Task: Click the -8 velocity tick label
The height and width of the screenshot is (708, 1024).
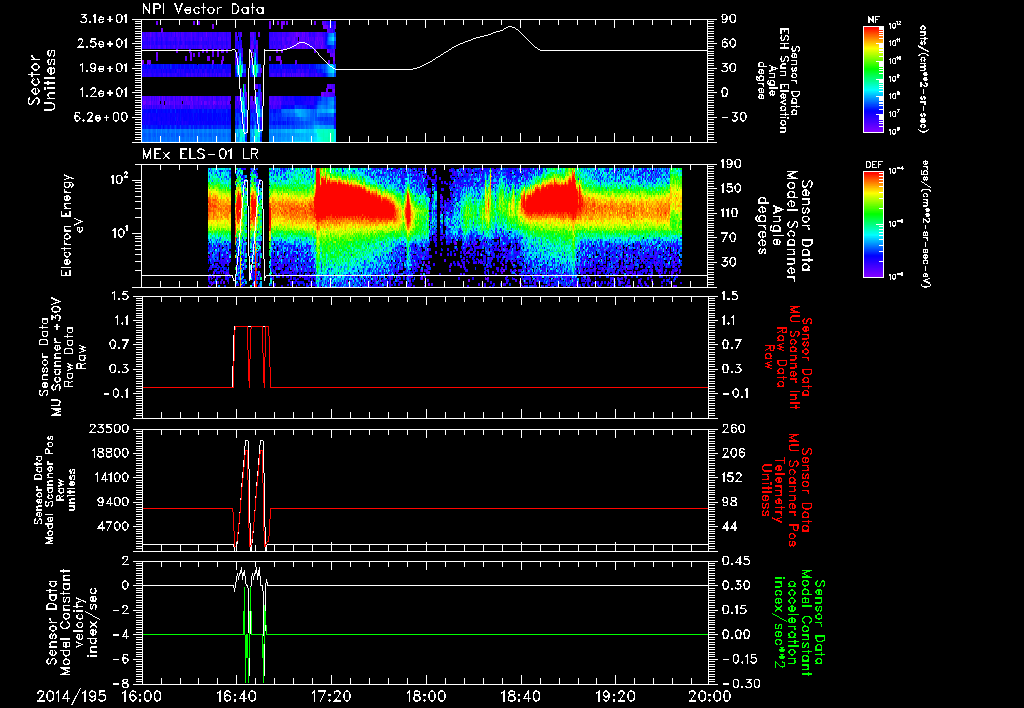Action: tap(122, 683)
